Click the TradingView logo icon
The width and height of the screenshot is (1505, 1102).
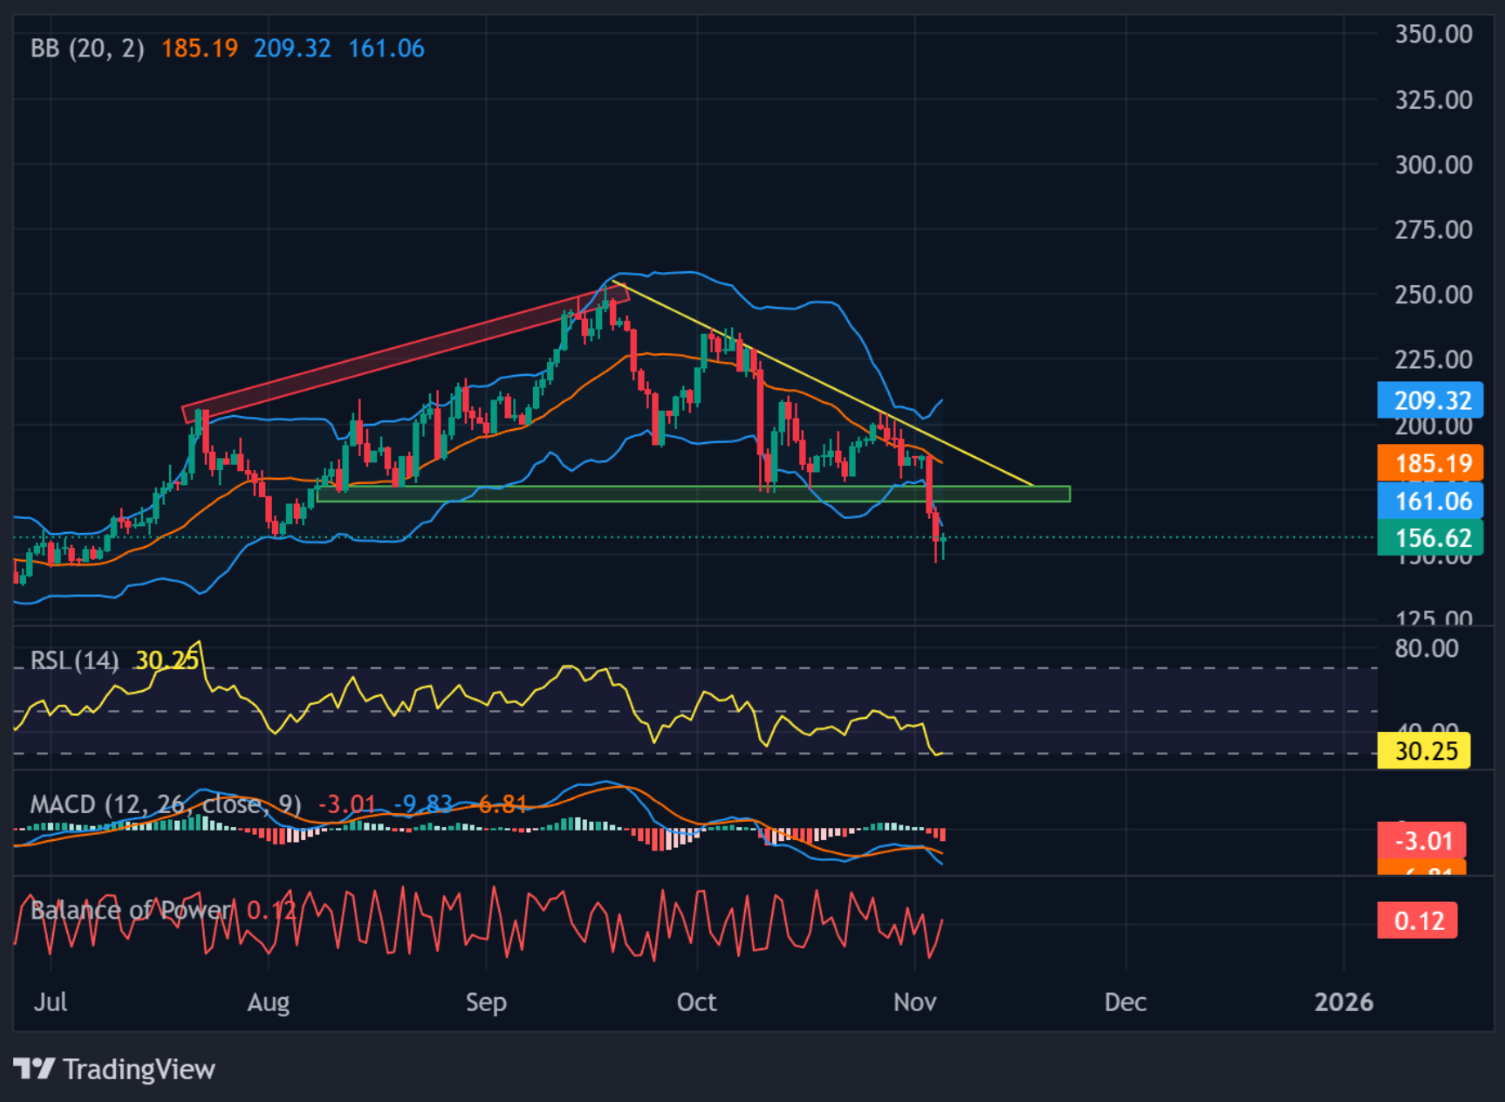(x=34, y=1069)
